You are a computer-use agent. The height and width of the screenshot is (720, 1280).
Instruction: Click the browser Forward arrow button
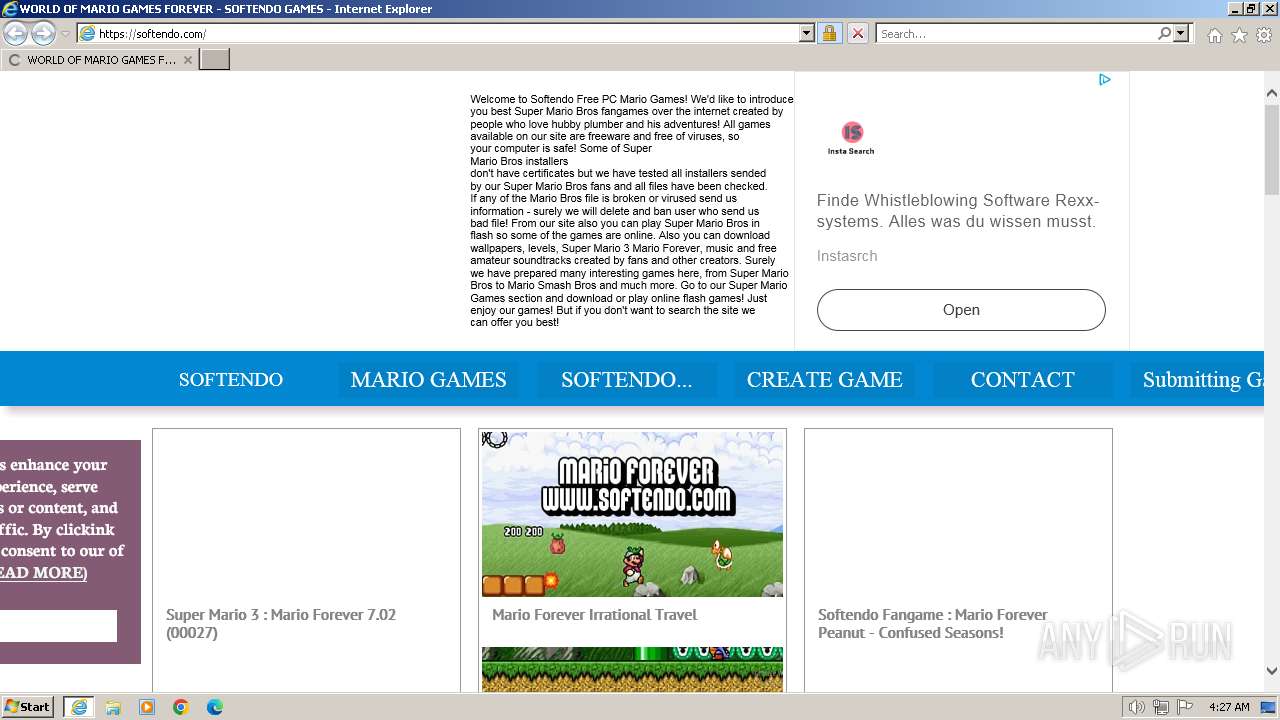(x=43, y=33)
